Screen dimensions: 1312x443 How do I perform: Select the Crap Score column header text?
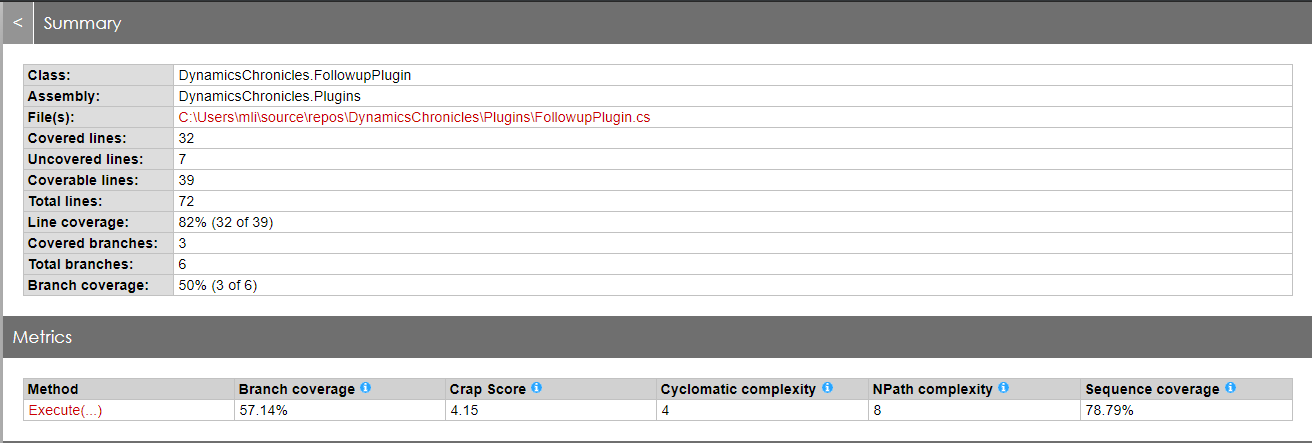[488, 389]
